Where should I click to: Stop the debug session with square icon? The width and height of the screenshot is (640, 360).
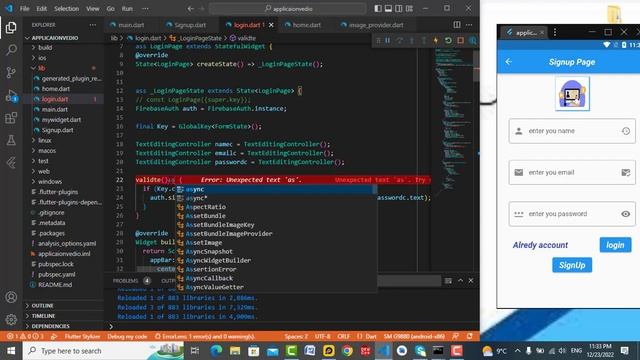460,40
